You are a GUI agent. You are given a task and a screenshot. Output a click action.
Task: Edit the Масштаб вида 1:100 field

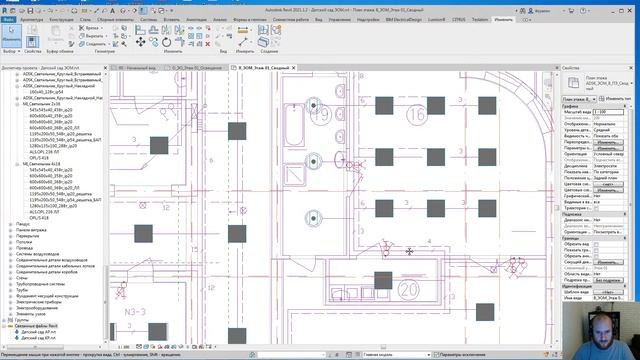(608, 112)
